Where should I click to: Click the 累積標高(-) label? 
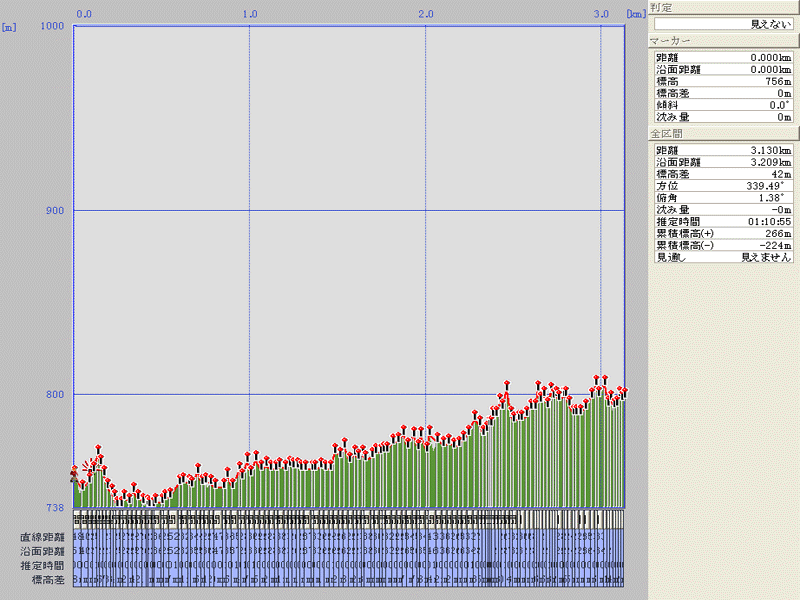tap(685, 245)
